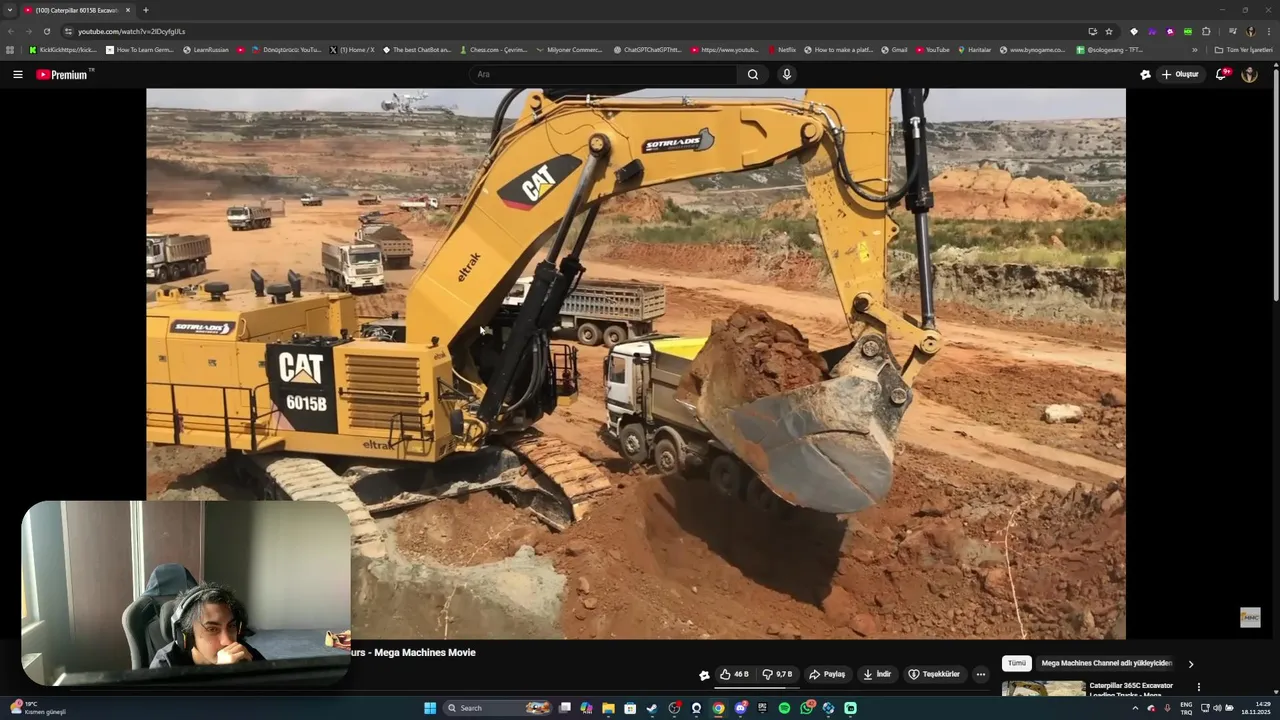Open Steam from the taskbar
The height and width of the screenshot is (720, 1280).
(x=652, y=708)
